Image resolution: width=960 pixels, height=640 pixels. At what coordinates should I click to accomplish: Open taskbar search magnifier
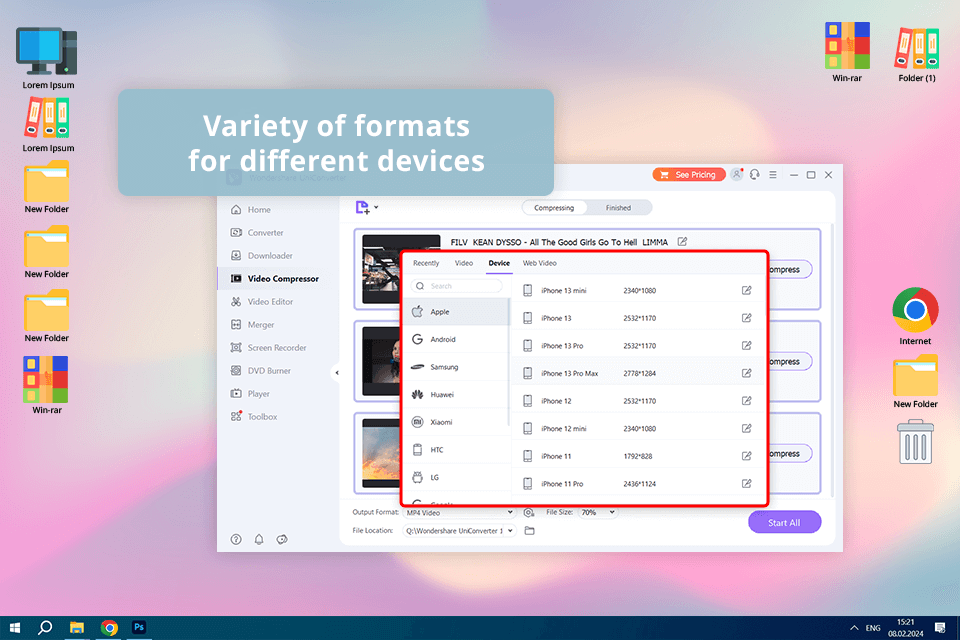[x=45, y=628]
